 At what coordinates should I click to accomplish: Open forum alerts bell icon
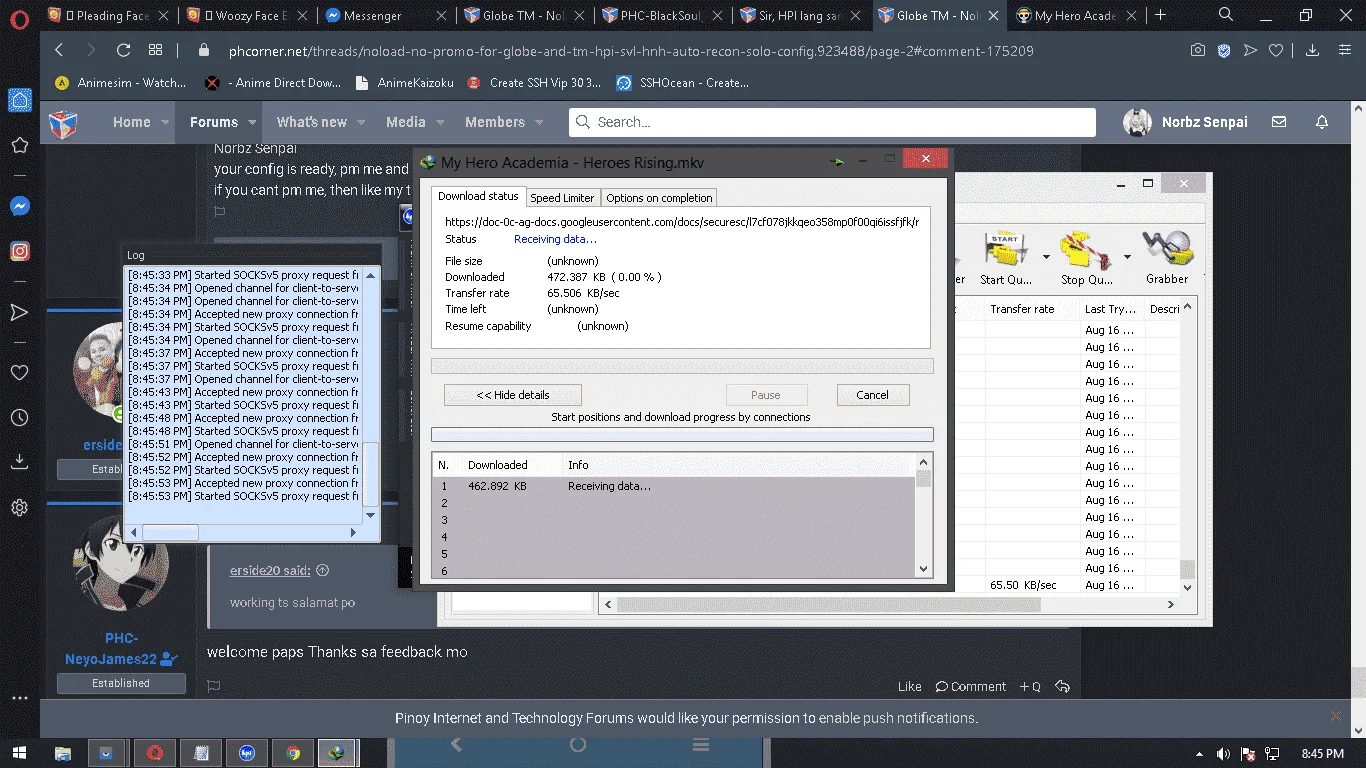[x=1322, y=122]
